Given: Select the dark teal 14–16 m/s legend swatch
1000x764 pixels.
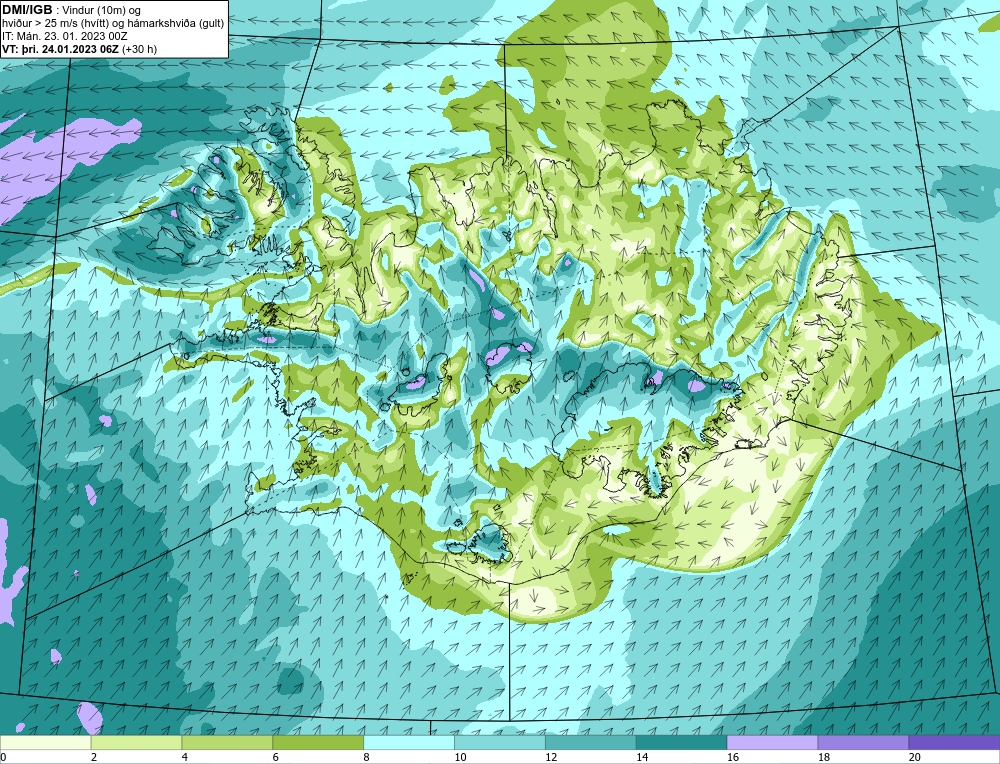Looking at the screenshot, I should click(x=681, y=743).
